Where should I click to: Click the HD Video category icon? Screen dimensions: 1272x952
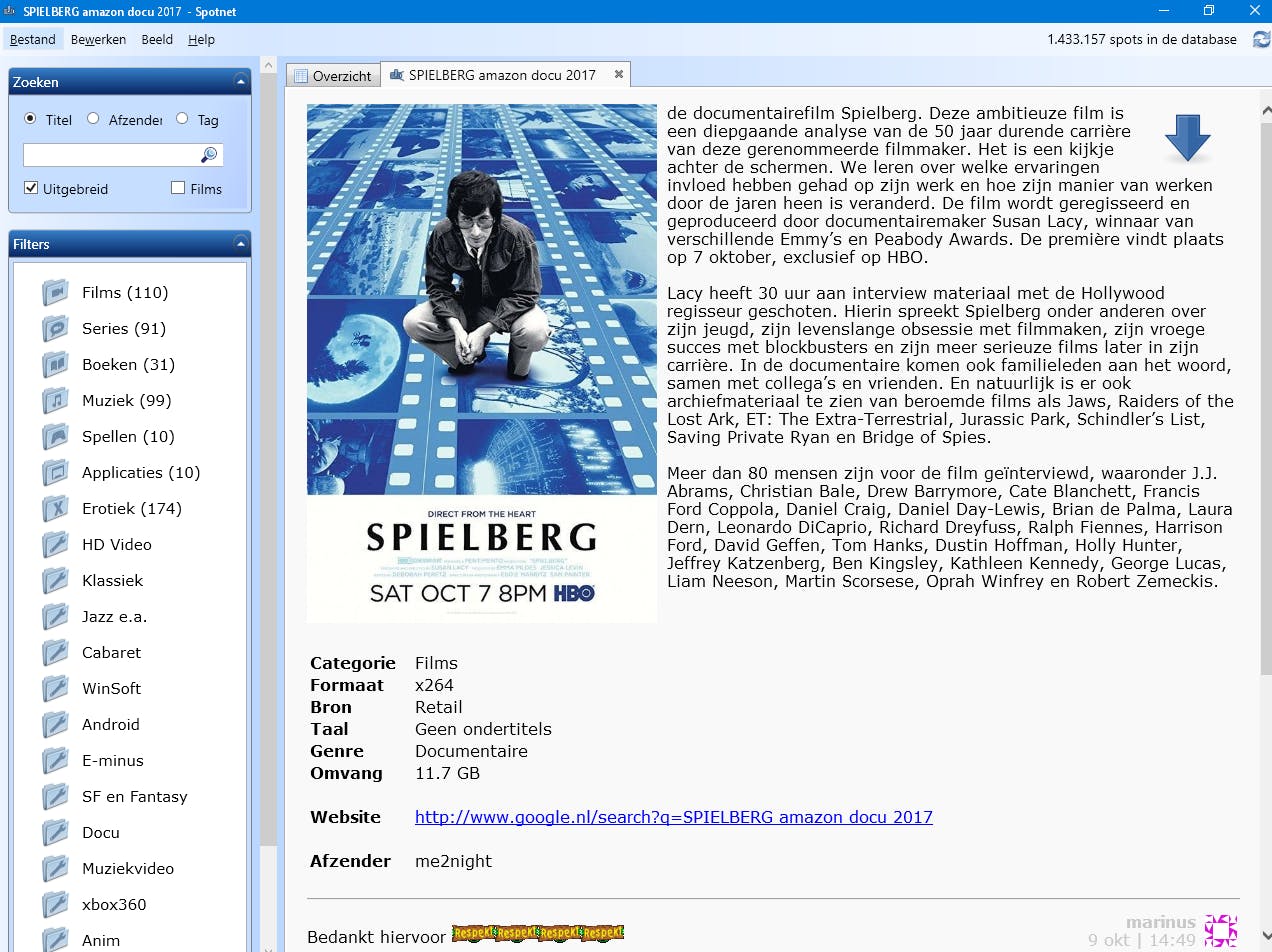[x=57, y=544]
